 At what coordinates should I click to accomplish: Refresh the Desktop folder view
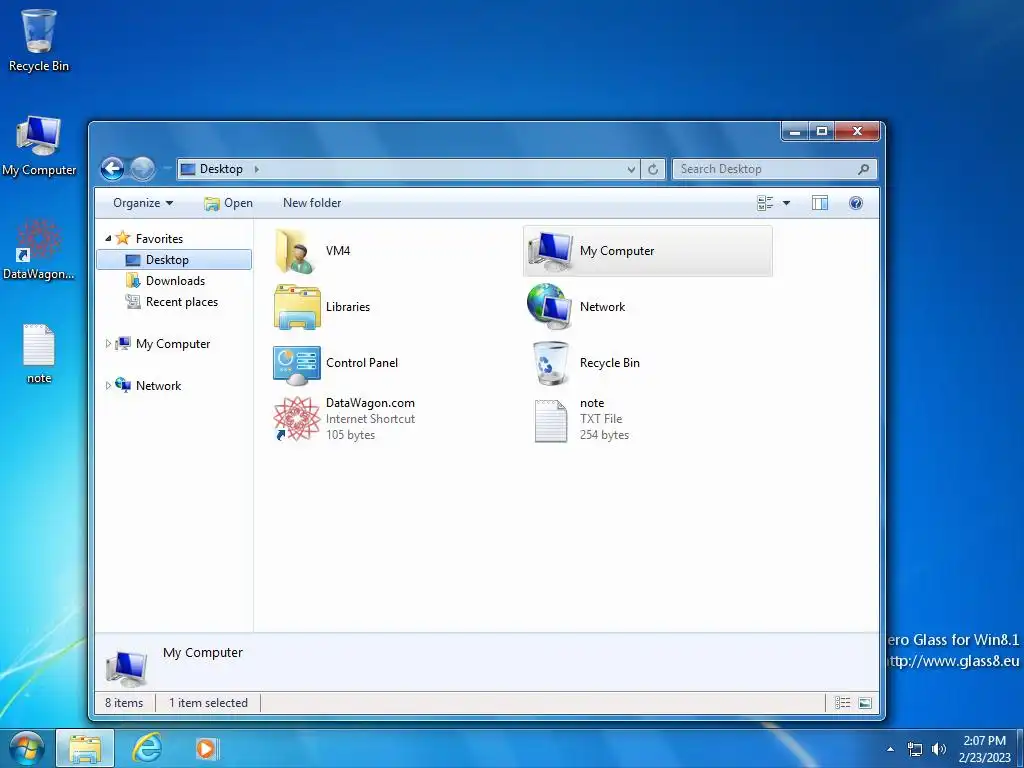pos(652,169)
